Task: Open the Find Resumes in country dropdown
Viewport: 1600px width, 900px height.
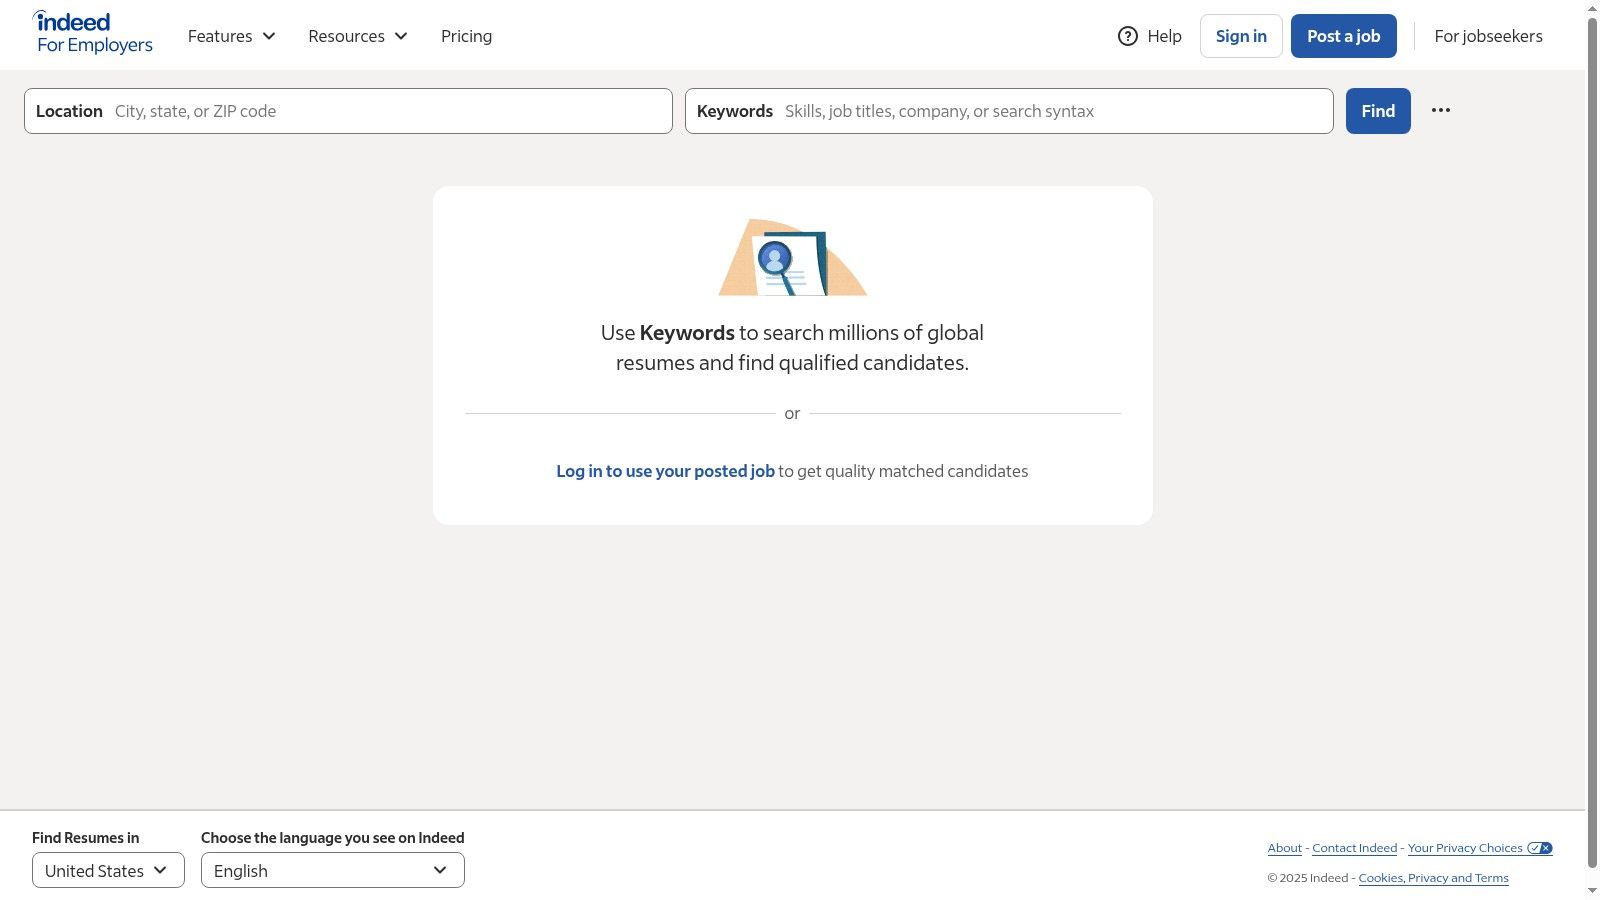Action: pyautogui.click(x=108, y=870)
